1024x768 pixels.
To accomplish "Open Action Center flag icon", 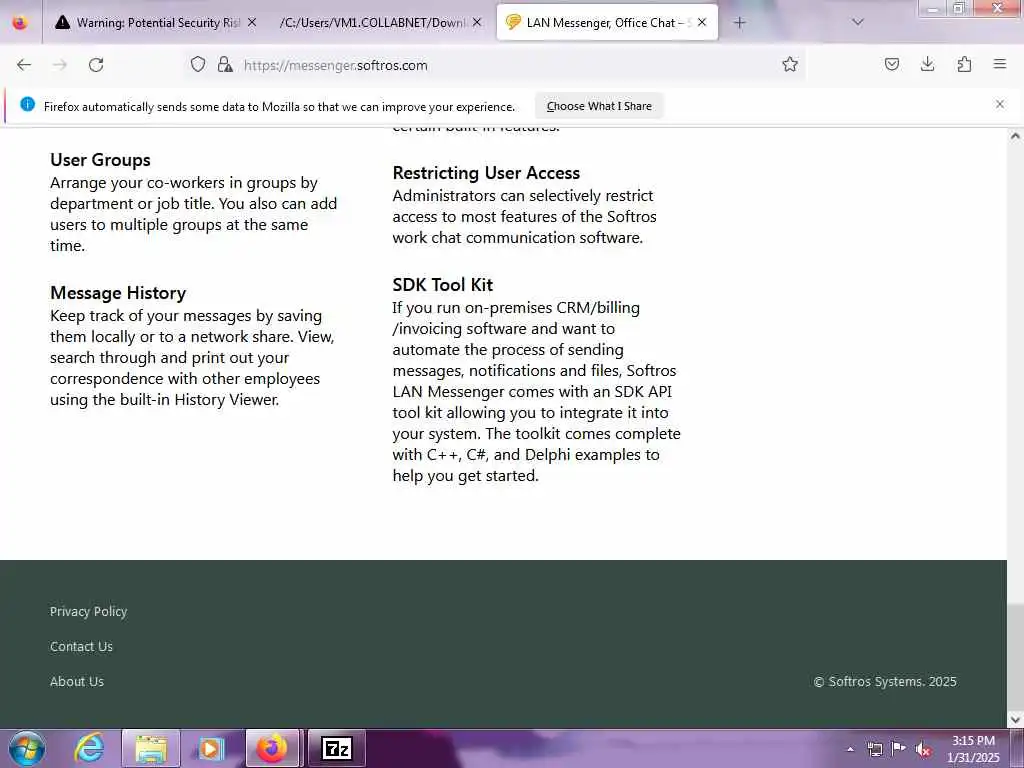I will click(899, 749).
